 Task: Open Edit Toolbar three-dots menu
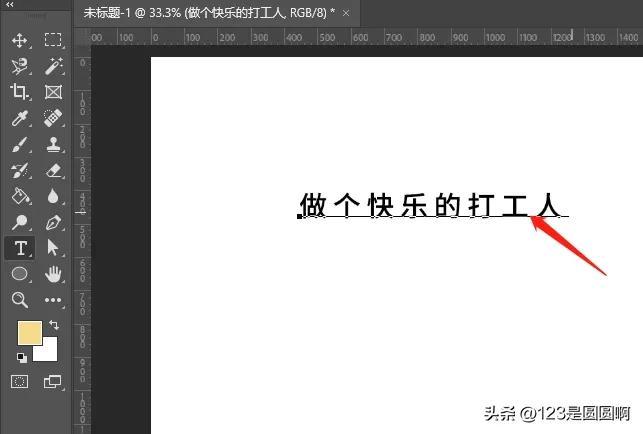point(53,300)
